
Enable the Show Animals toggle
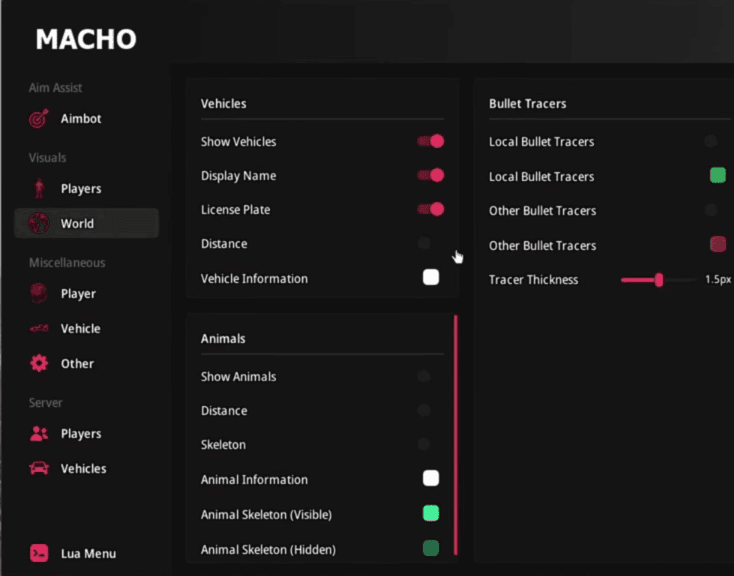pyautogui.click(x=425, y=377)
